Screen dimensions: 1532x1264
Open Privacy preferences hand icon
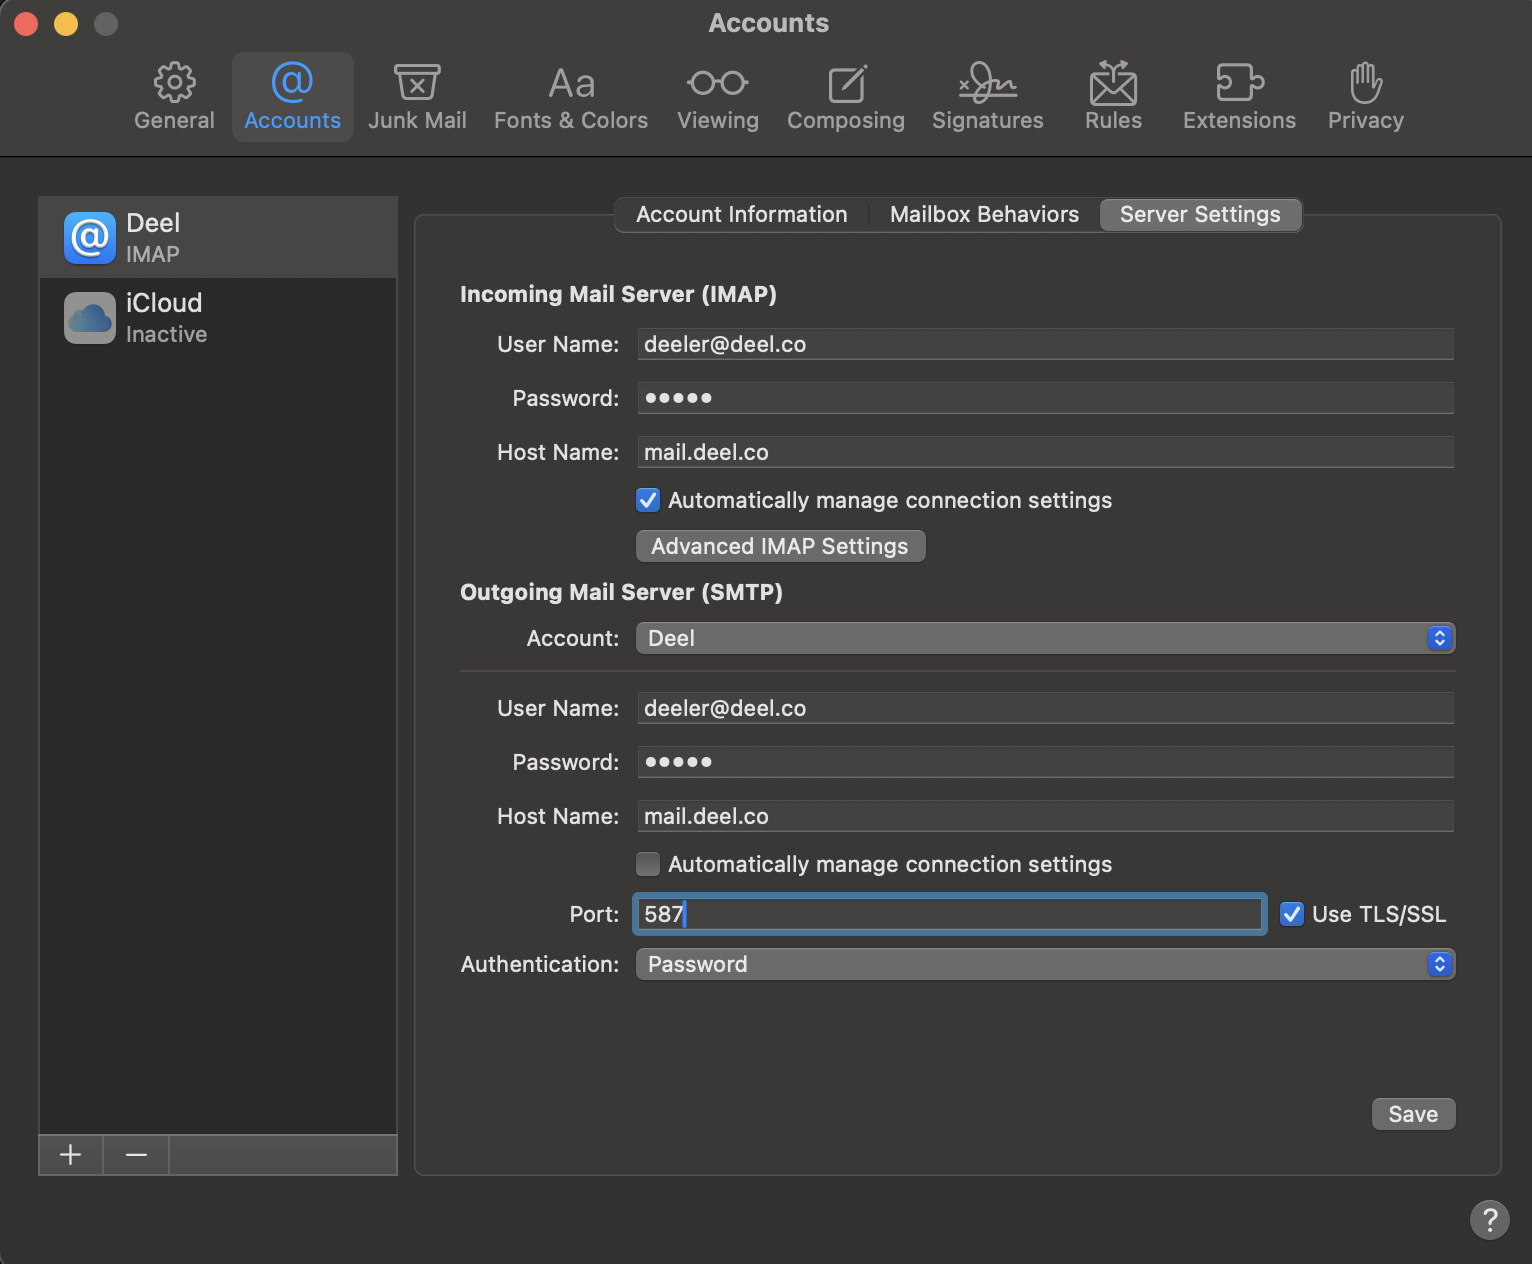tap(1365, 84)
